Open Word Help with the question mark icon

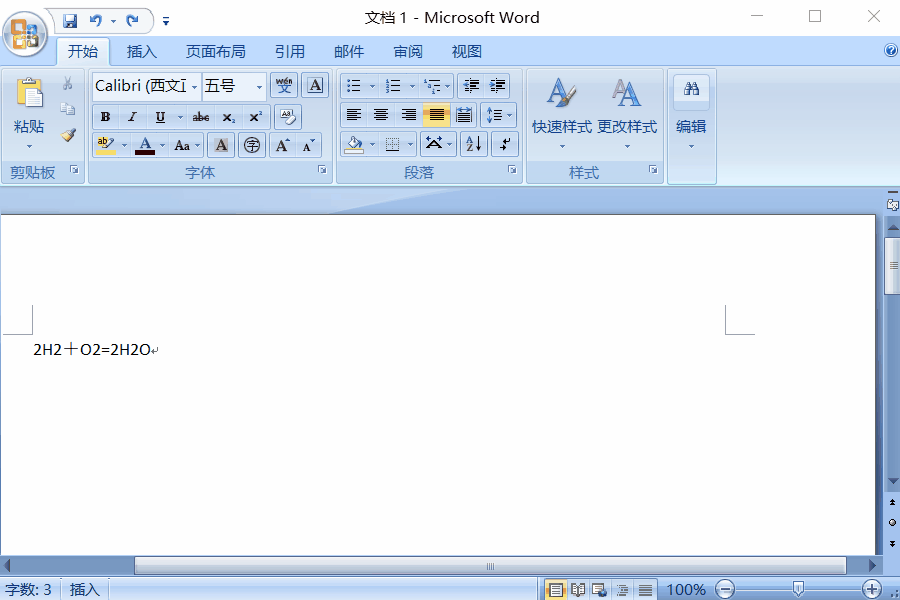pyautogui.click(x=890, y=51)
